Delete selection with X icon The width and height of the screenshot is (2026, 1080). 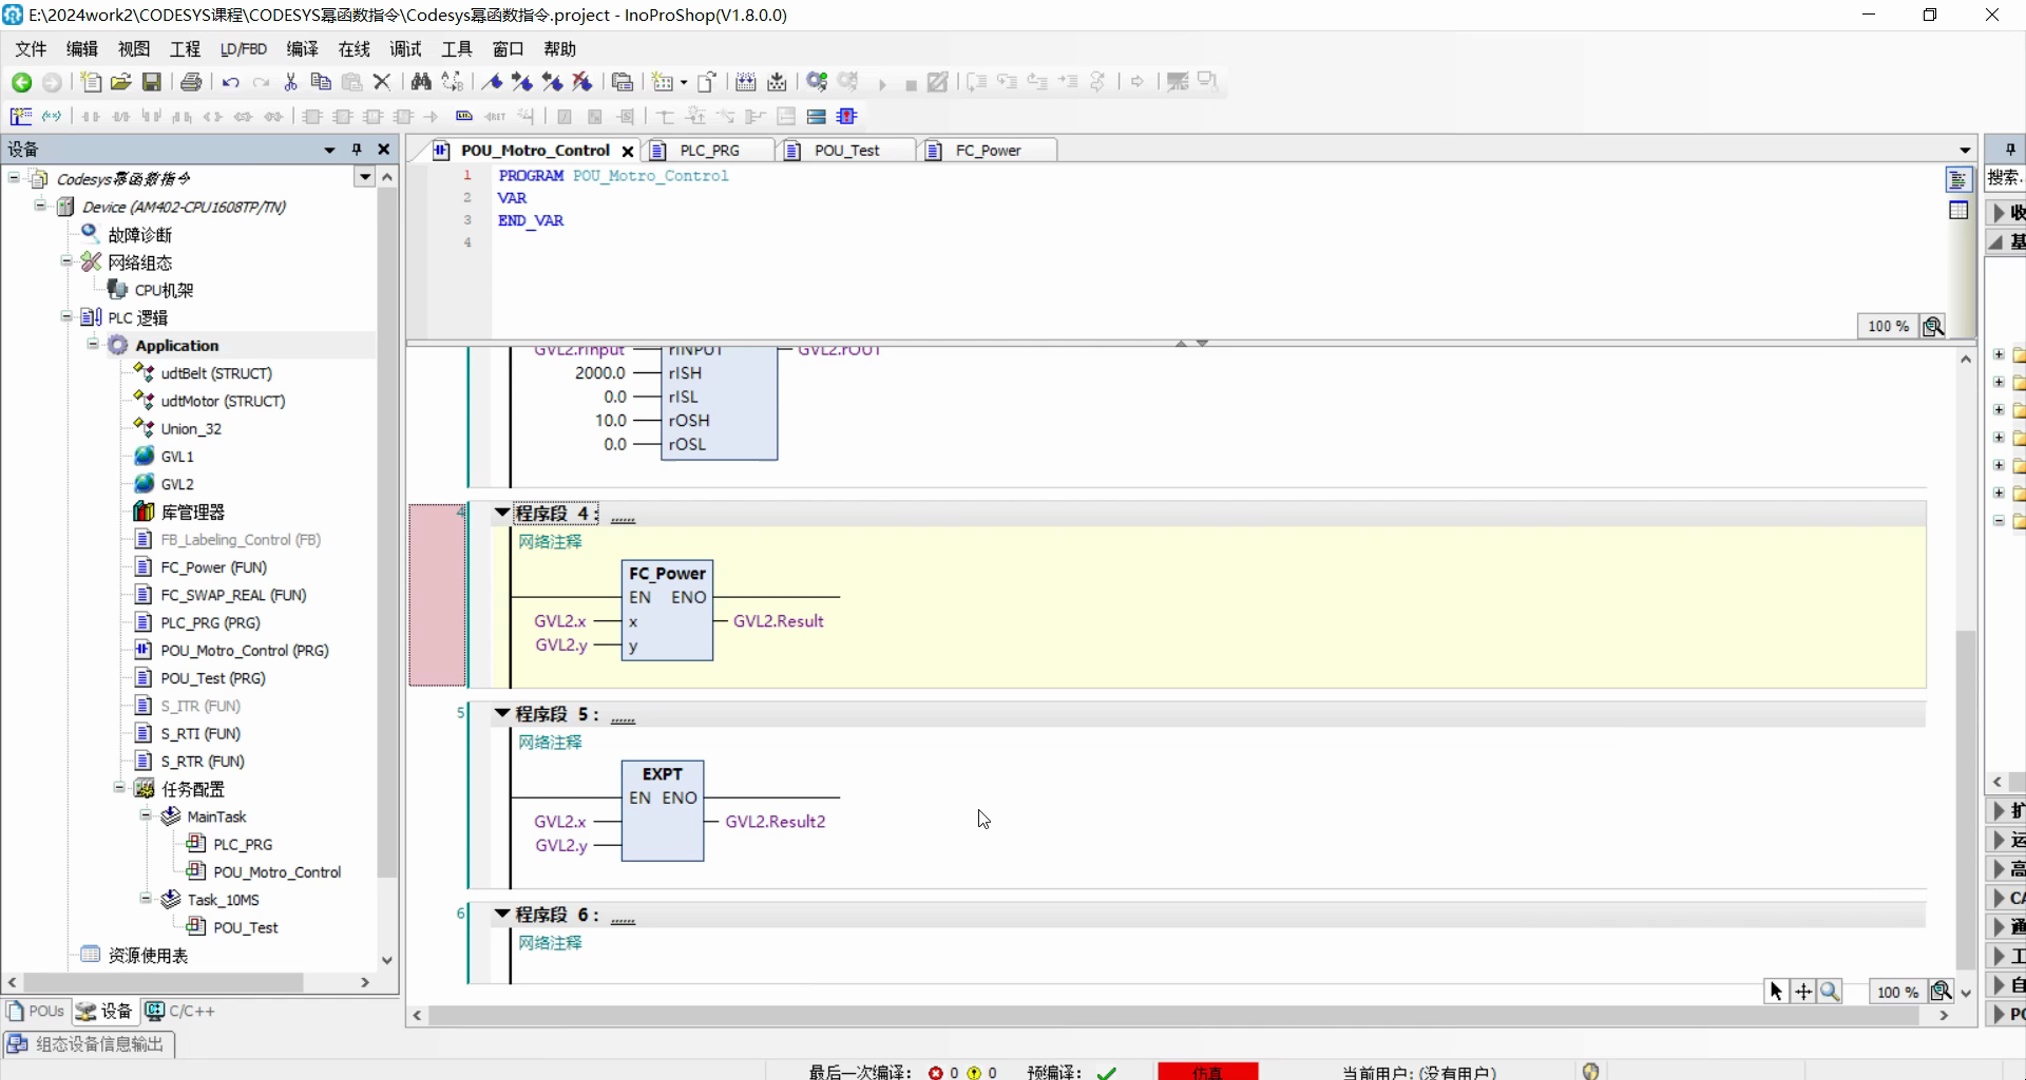point(381,82)
